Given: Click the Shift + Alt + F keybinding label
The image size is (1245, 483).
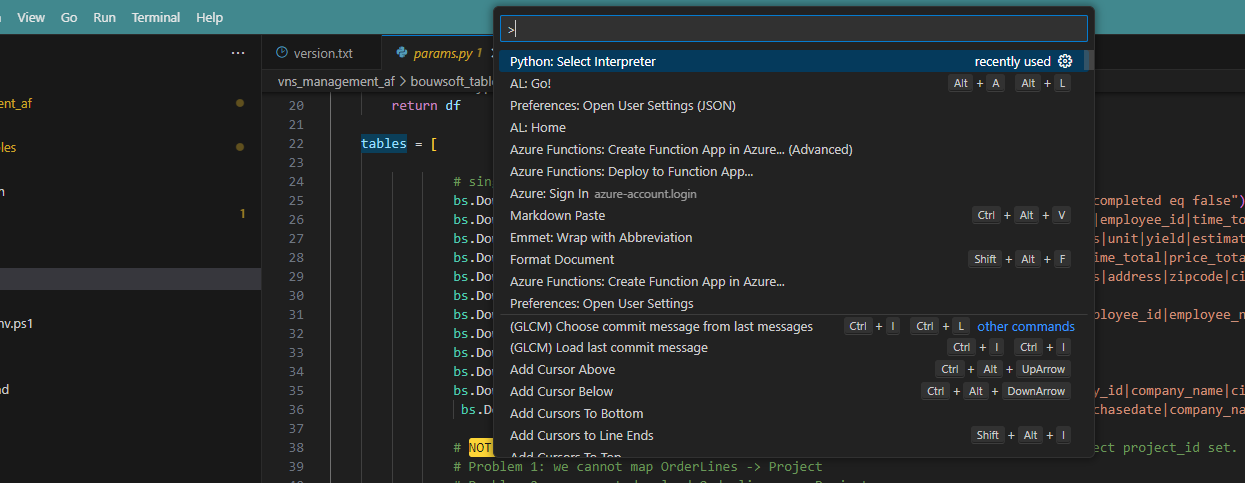Looking at the screenshot, I should tap(1020, 259).
